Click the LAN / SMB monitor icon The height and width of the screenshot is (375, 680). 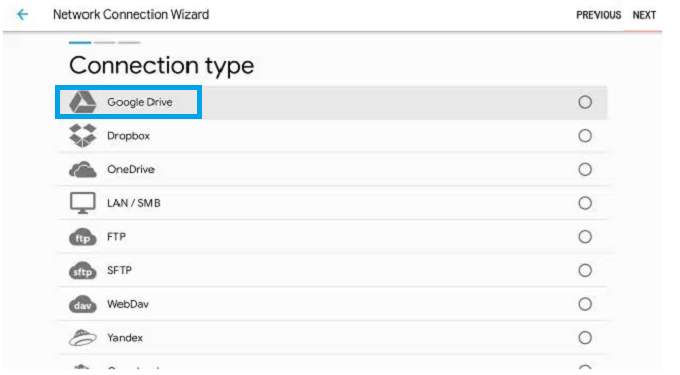coord(82,203)
